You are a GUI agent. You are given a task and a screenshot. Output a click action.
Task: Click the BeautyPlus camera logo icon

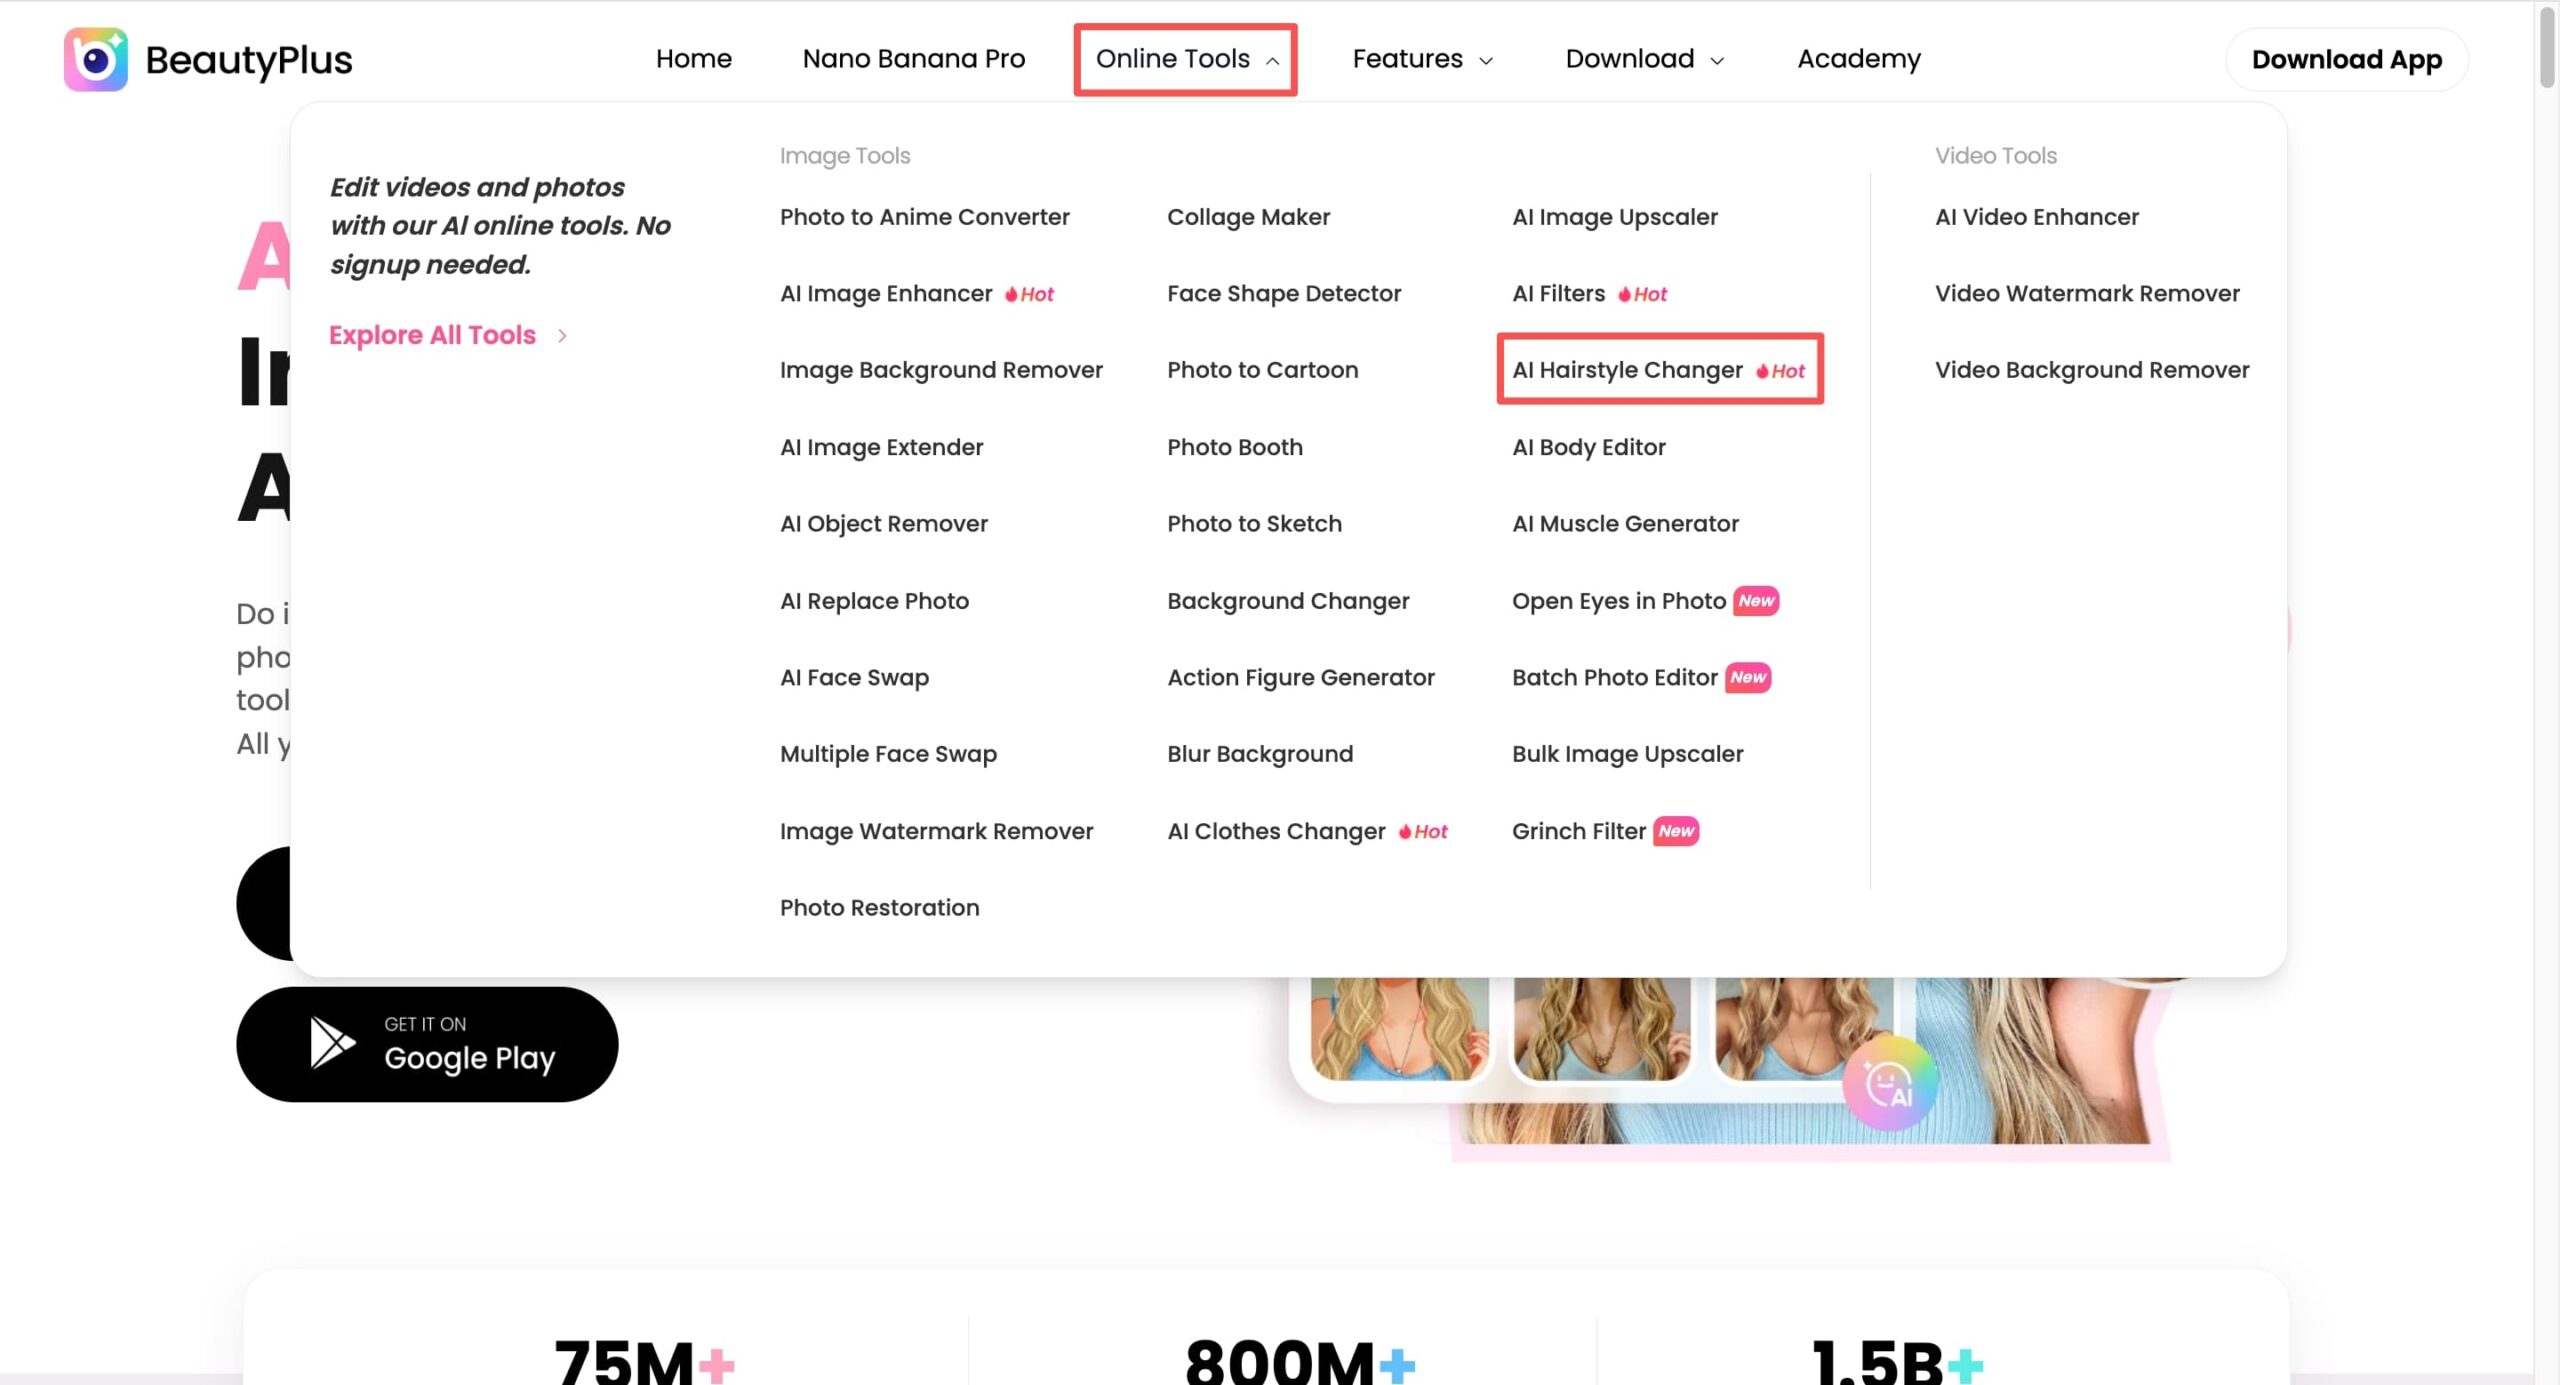click(96, 59)
